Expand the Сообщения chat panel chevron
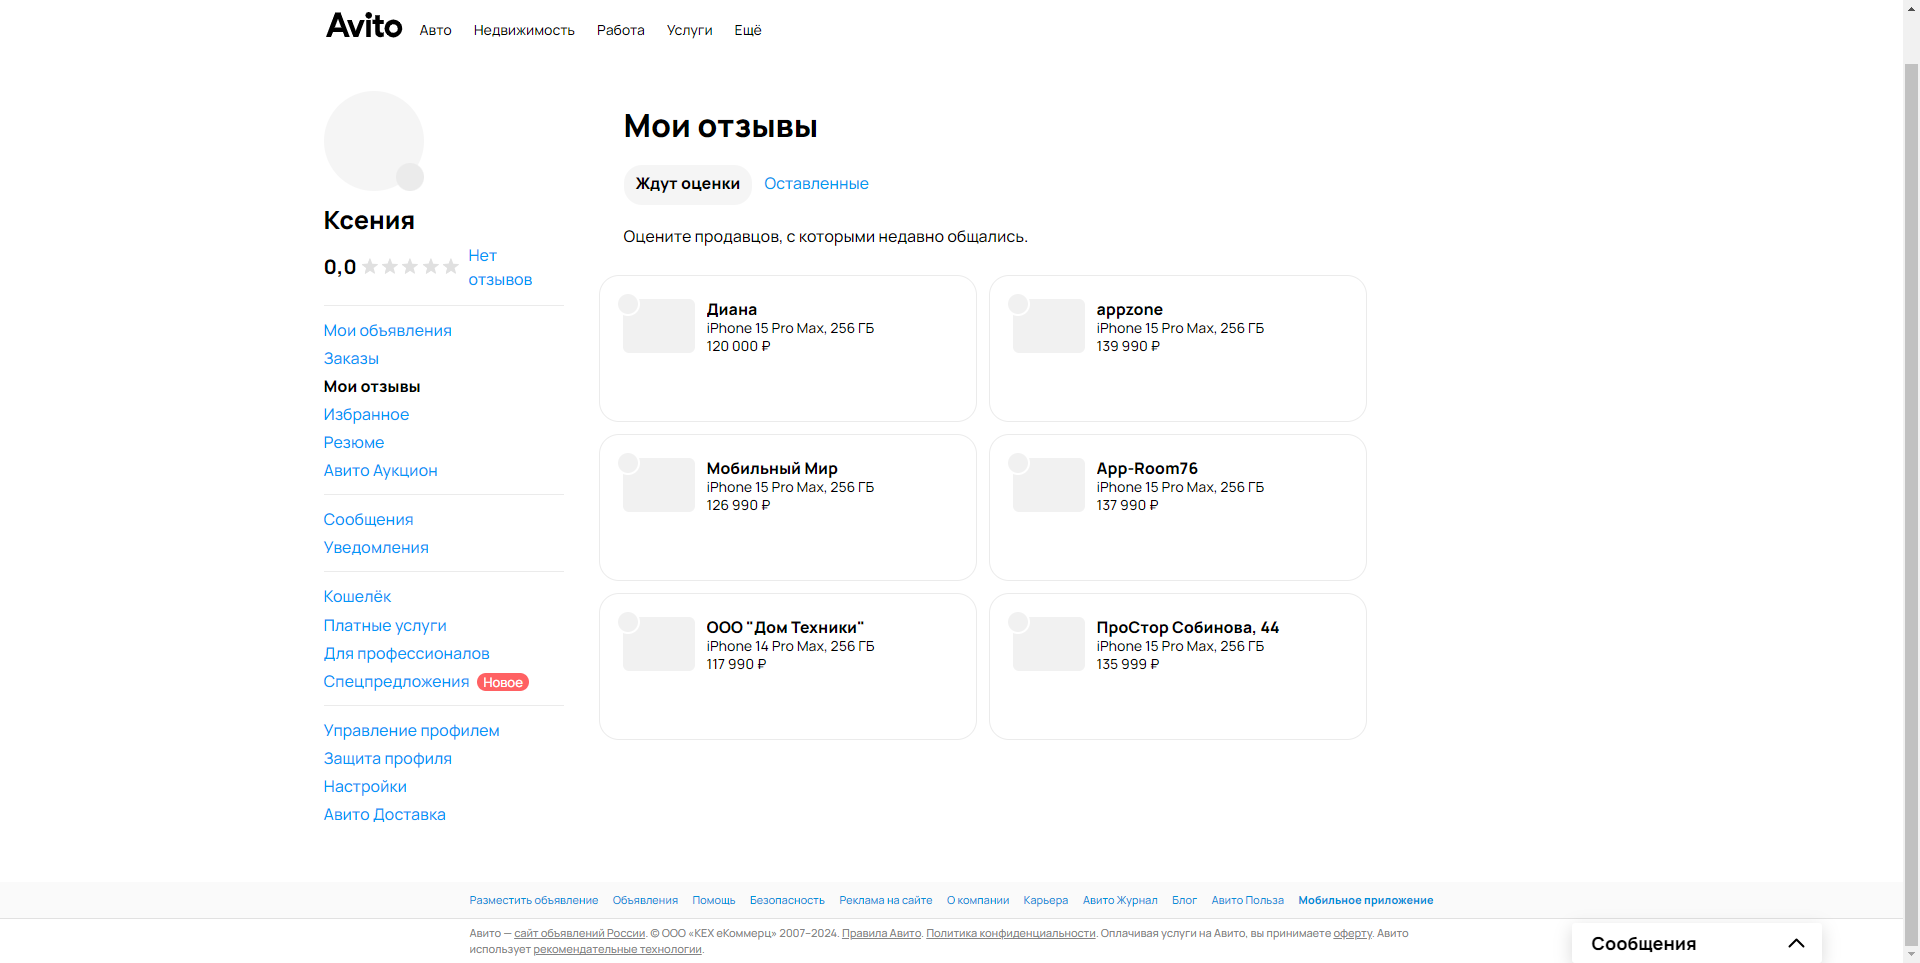 coord(1796,944)
